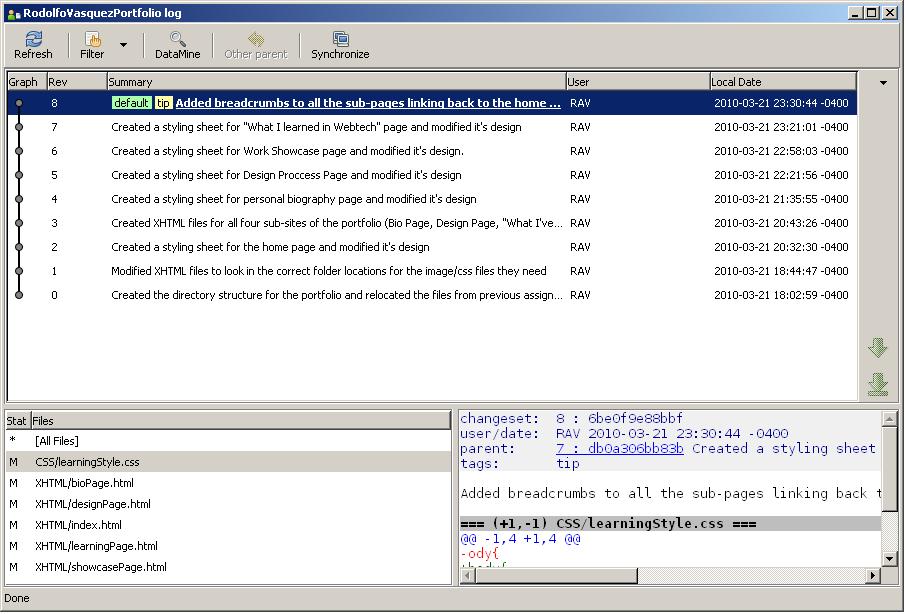The height and width of the screenshot is (614, 906).
Task: Select revision 2 home page styling row
Action: click(432, 247)
